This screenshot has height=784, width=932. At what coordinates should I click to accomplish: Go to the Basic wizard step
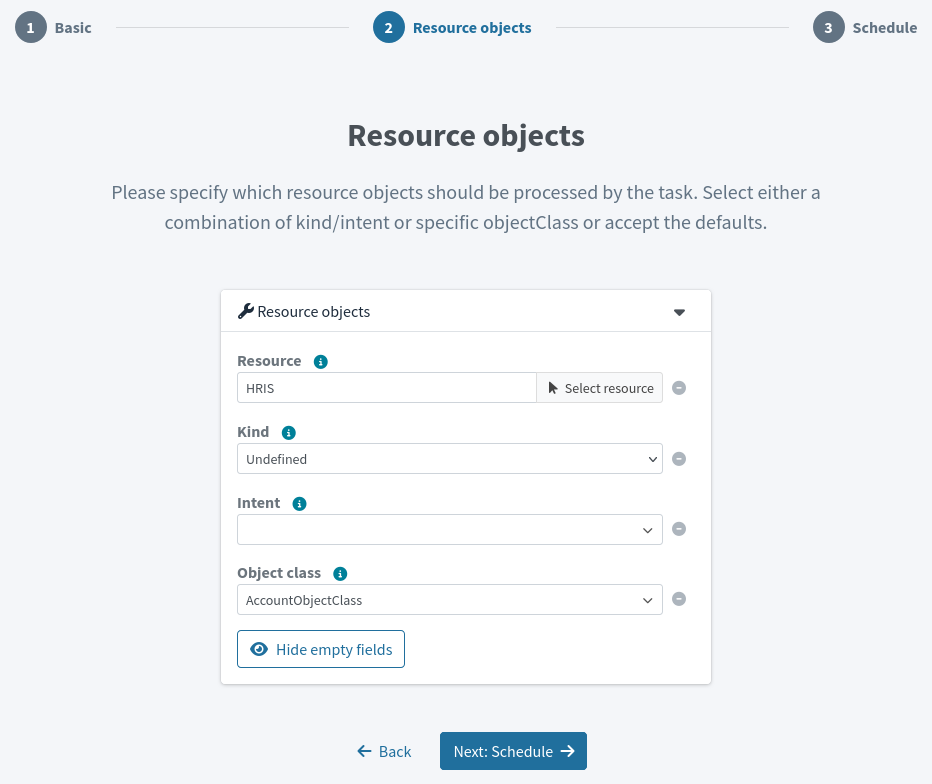53,27
